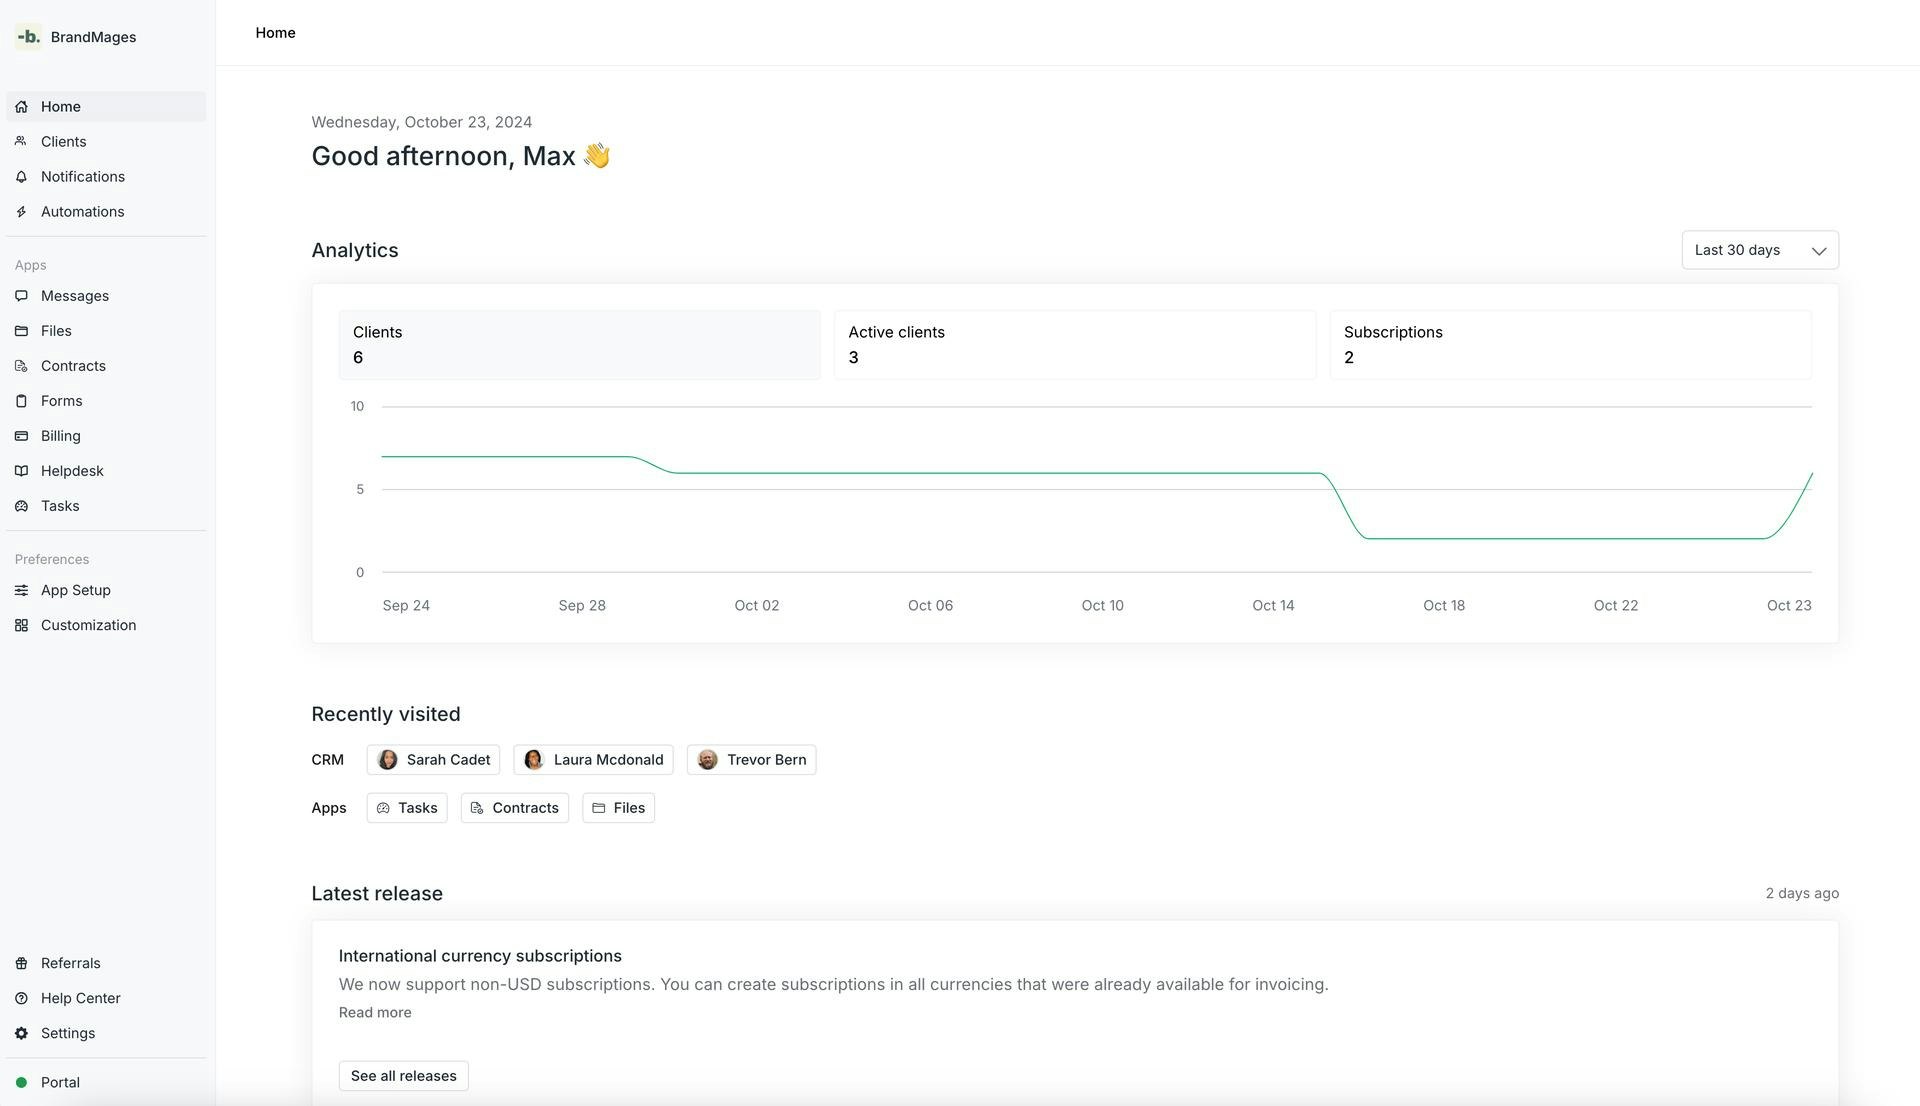
Task: Click the BrandMages workspace name
Action: [93, 37]
